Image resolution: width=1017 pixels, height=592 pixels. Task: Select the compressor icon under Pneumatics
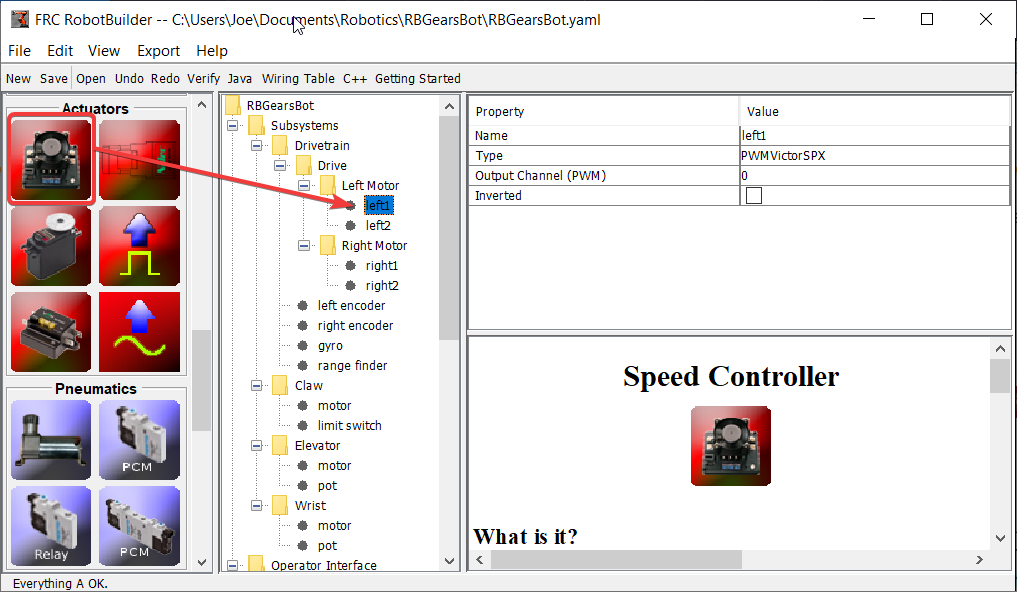(x=51, y=440)
